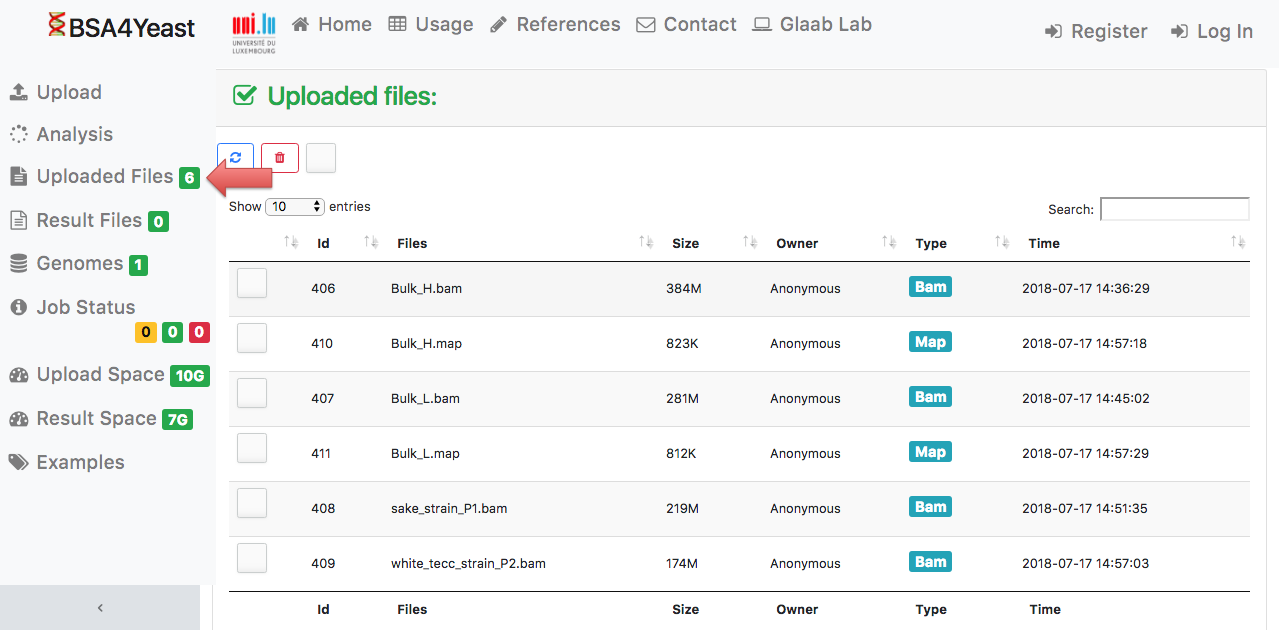Open the Show entries count dropdown
Screen dimensions: 1279x630
pyautogui.click(x=295, y=207)
